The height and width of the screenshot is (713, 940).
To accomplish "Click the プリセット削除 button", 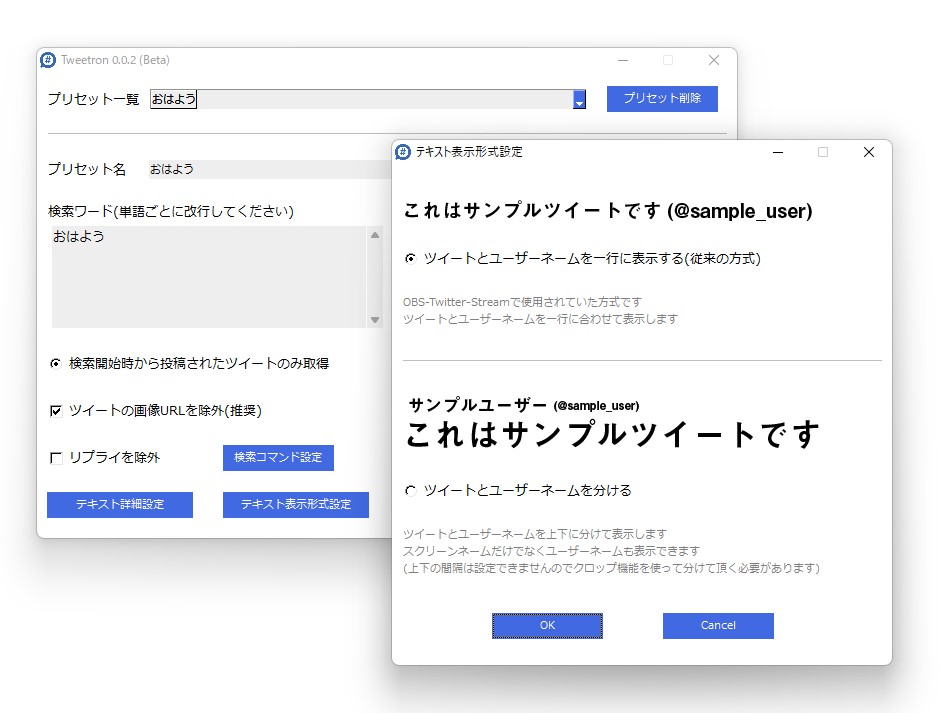I will 662,98.
